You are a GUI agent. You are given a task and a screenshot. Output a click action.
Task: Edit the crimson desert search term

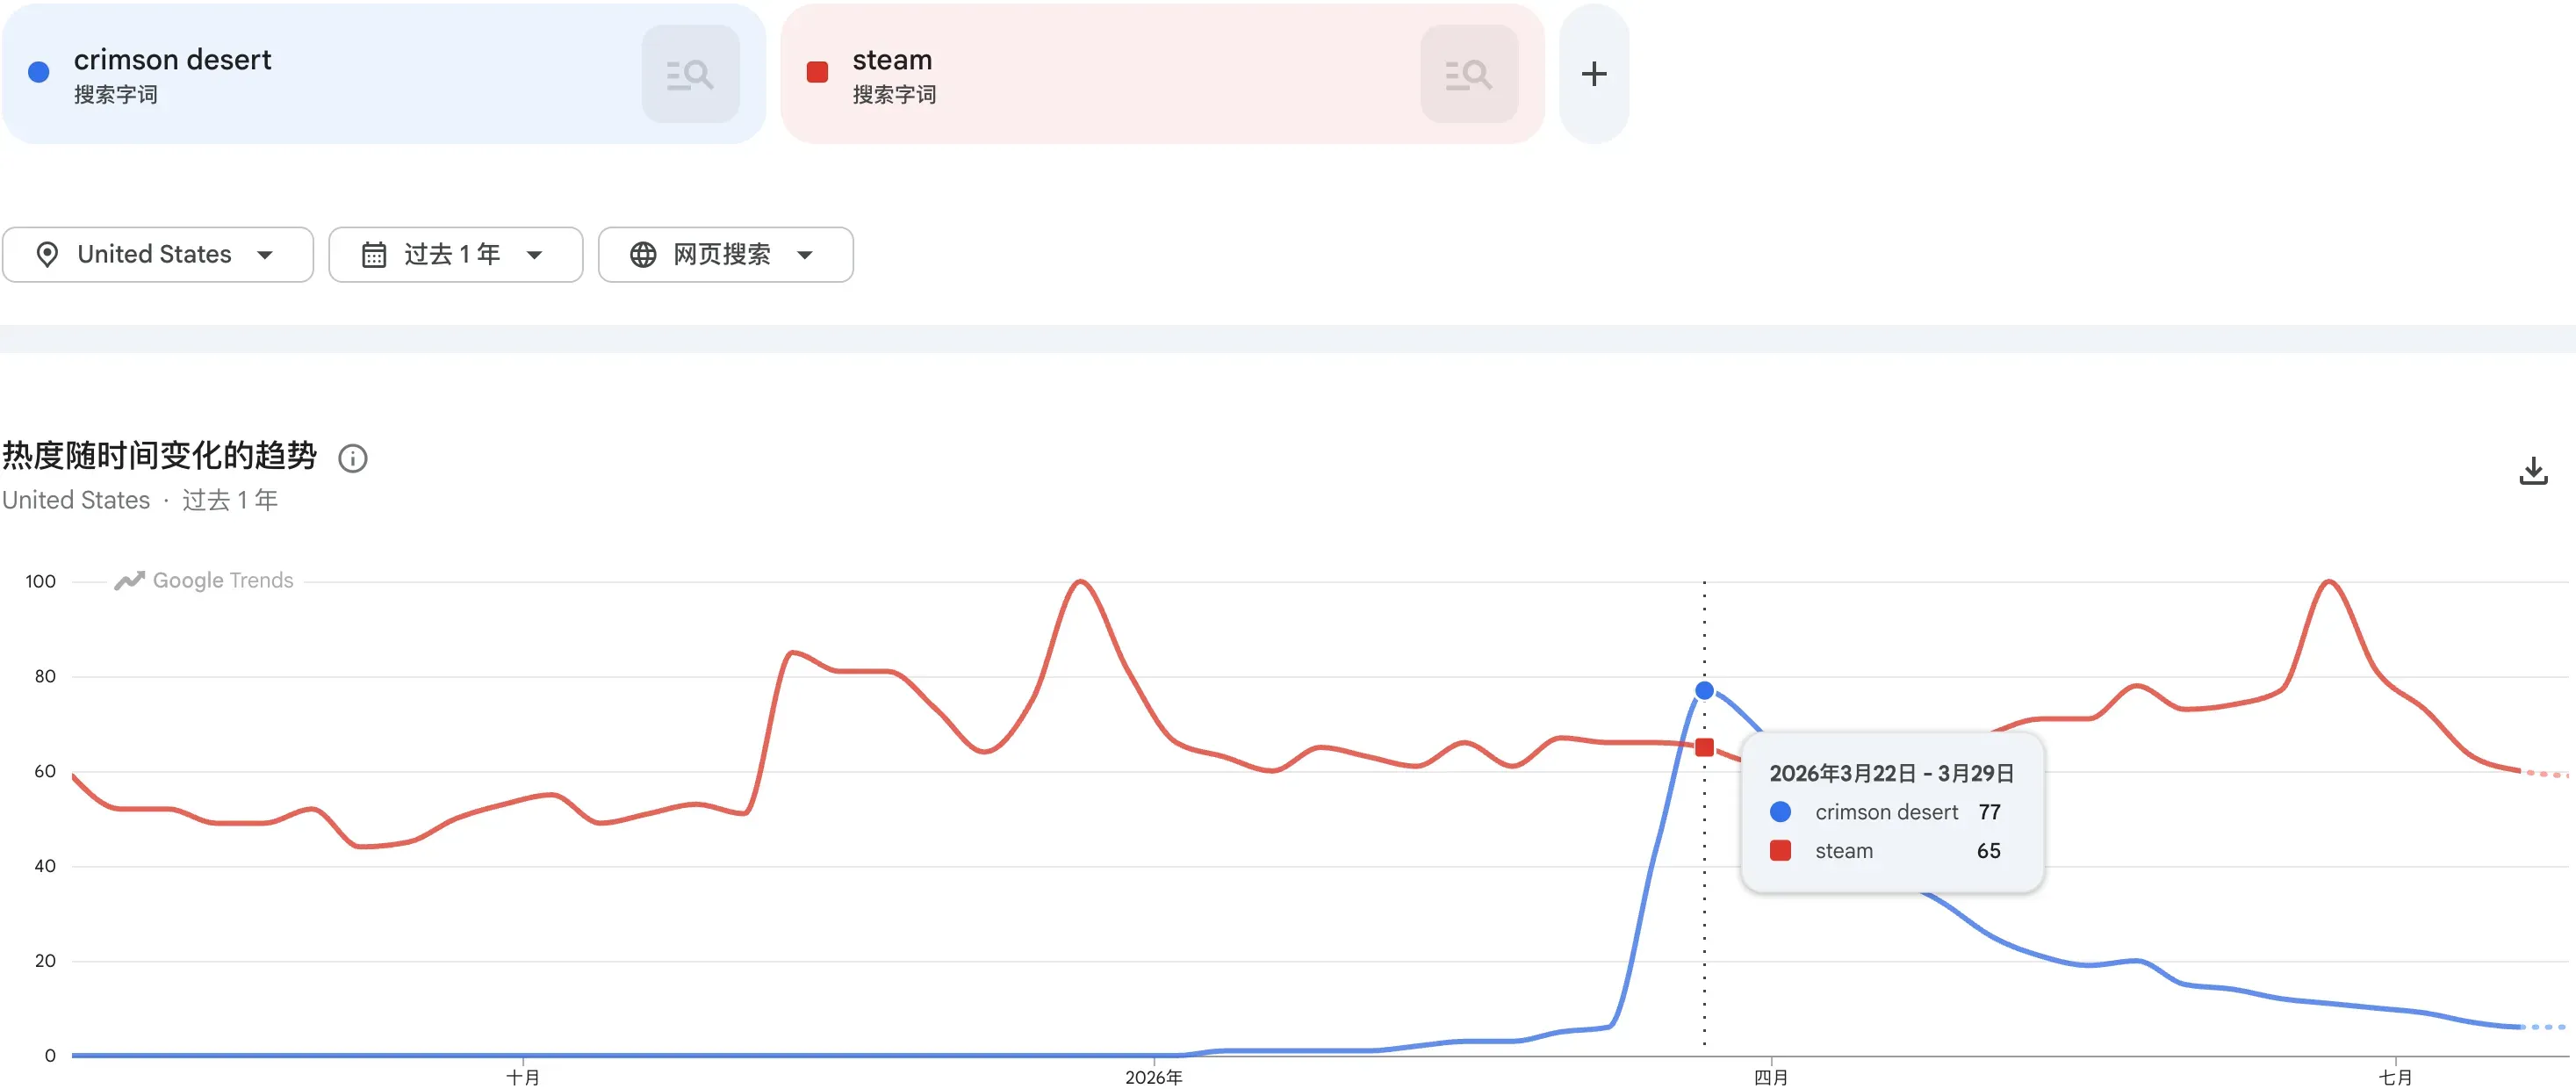click(172, 60)
